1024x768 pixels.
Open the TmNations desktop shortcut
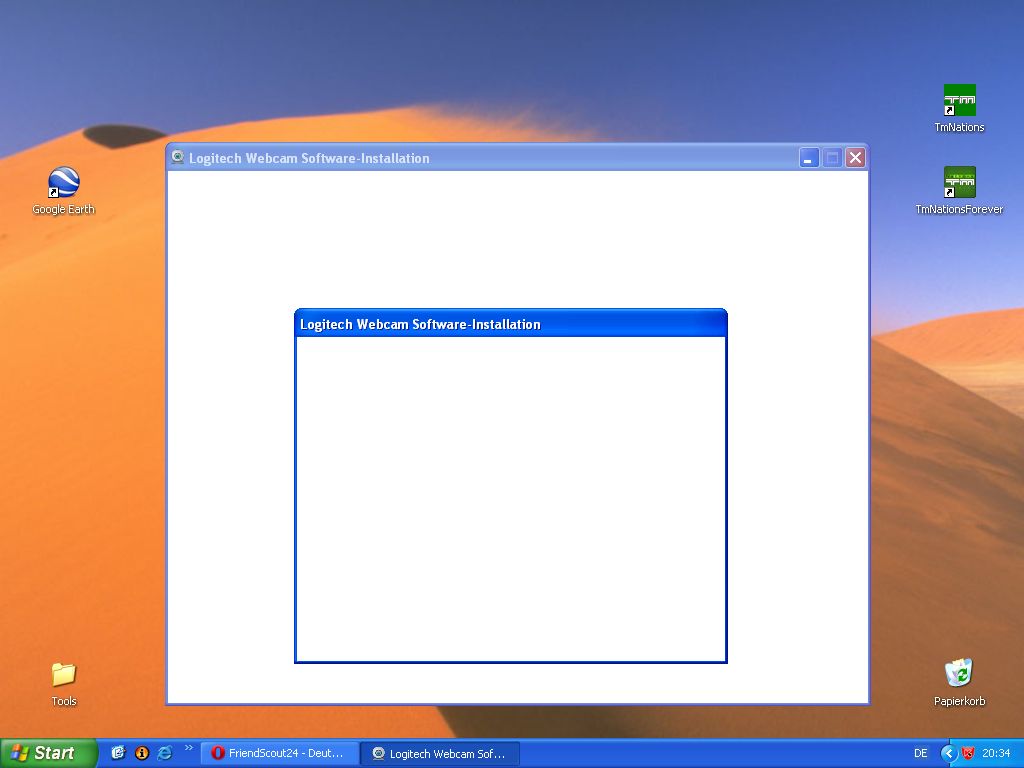tap(959, 108)
